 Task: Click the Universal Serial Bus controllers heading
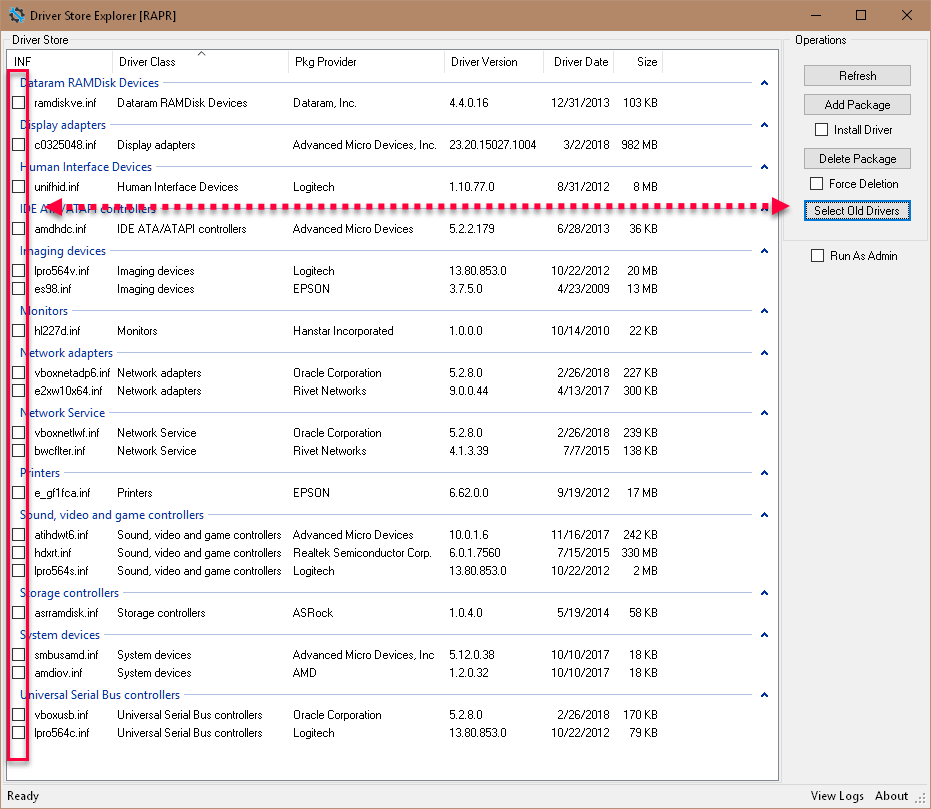click(x=100, y=694)
